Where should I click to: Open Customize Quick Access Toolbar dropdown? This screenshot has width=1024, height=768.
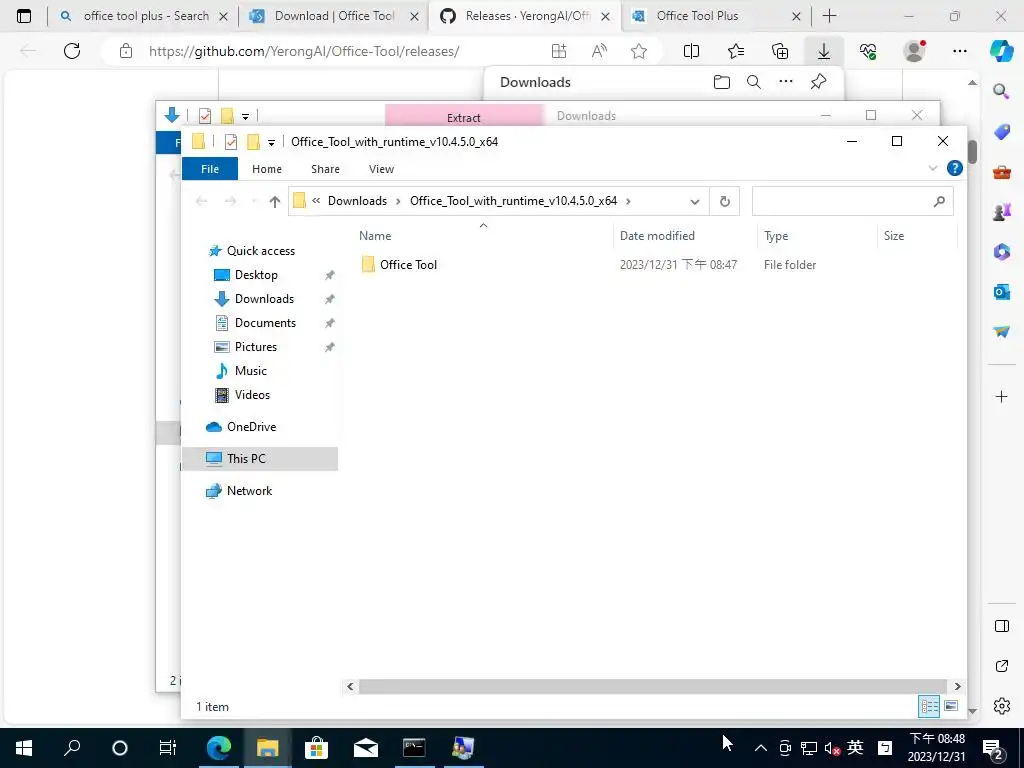271,142
